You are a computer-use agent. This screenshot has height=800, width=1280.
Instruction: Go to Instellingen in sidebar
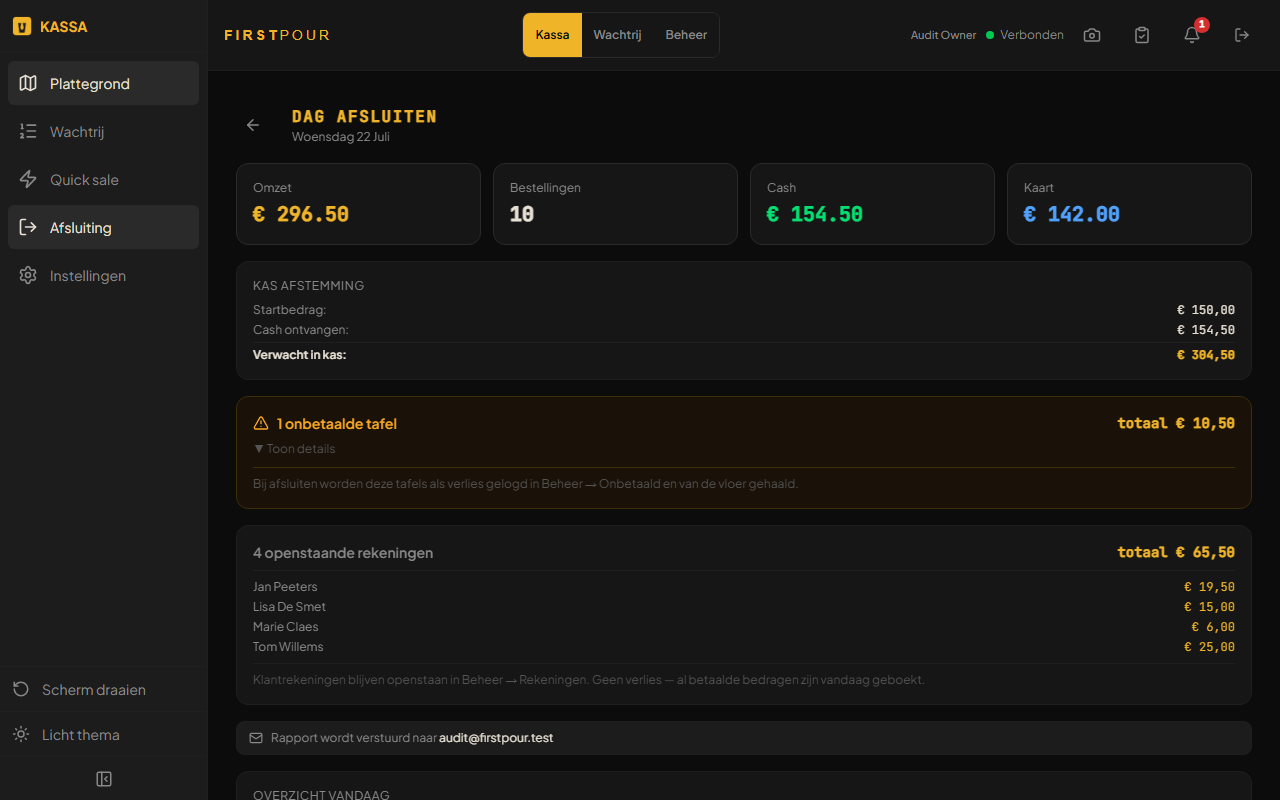coord(103,276)
